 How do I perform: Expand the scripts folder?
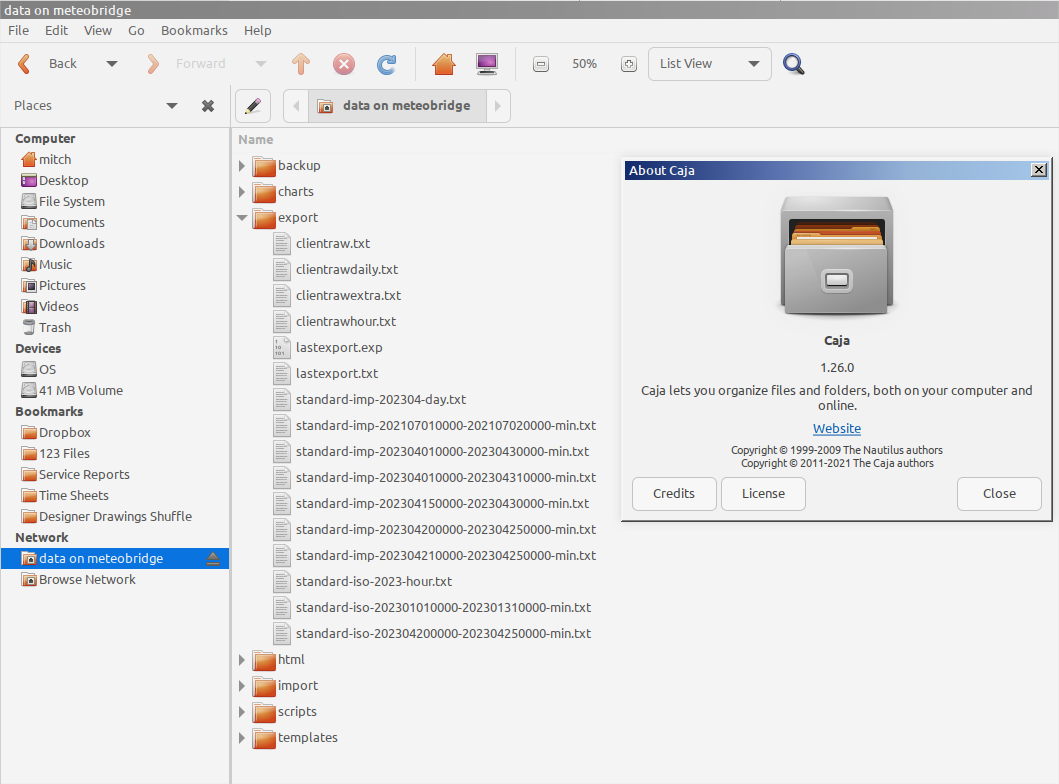(x=242, y=712)
